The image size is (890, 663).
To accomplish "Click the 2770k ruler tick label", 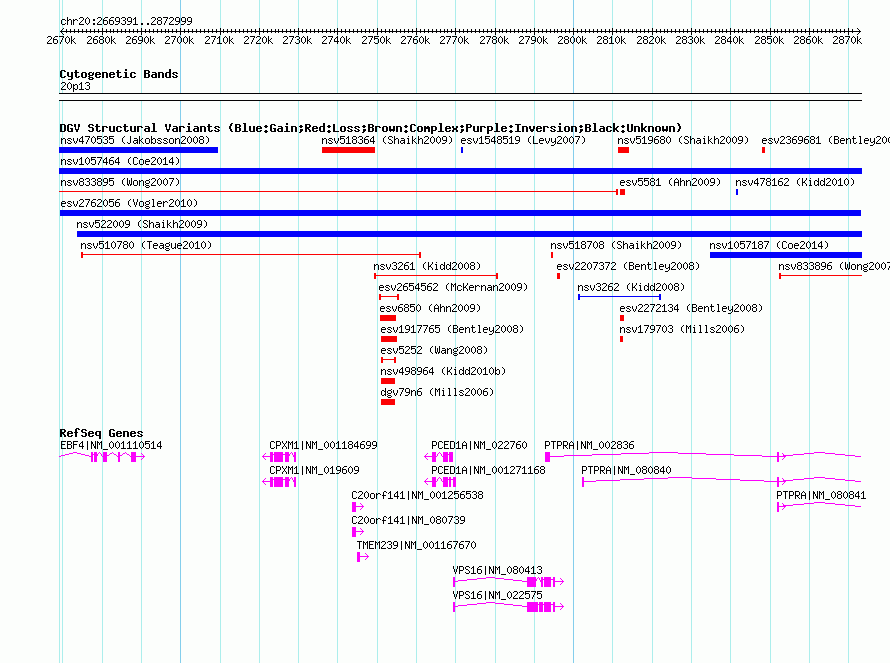I will tap(454, 40).
